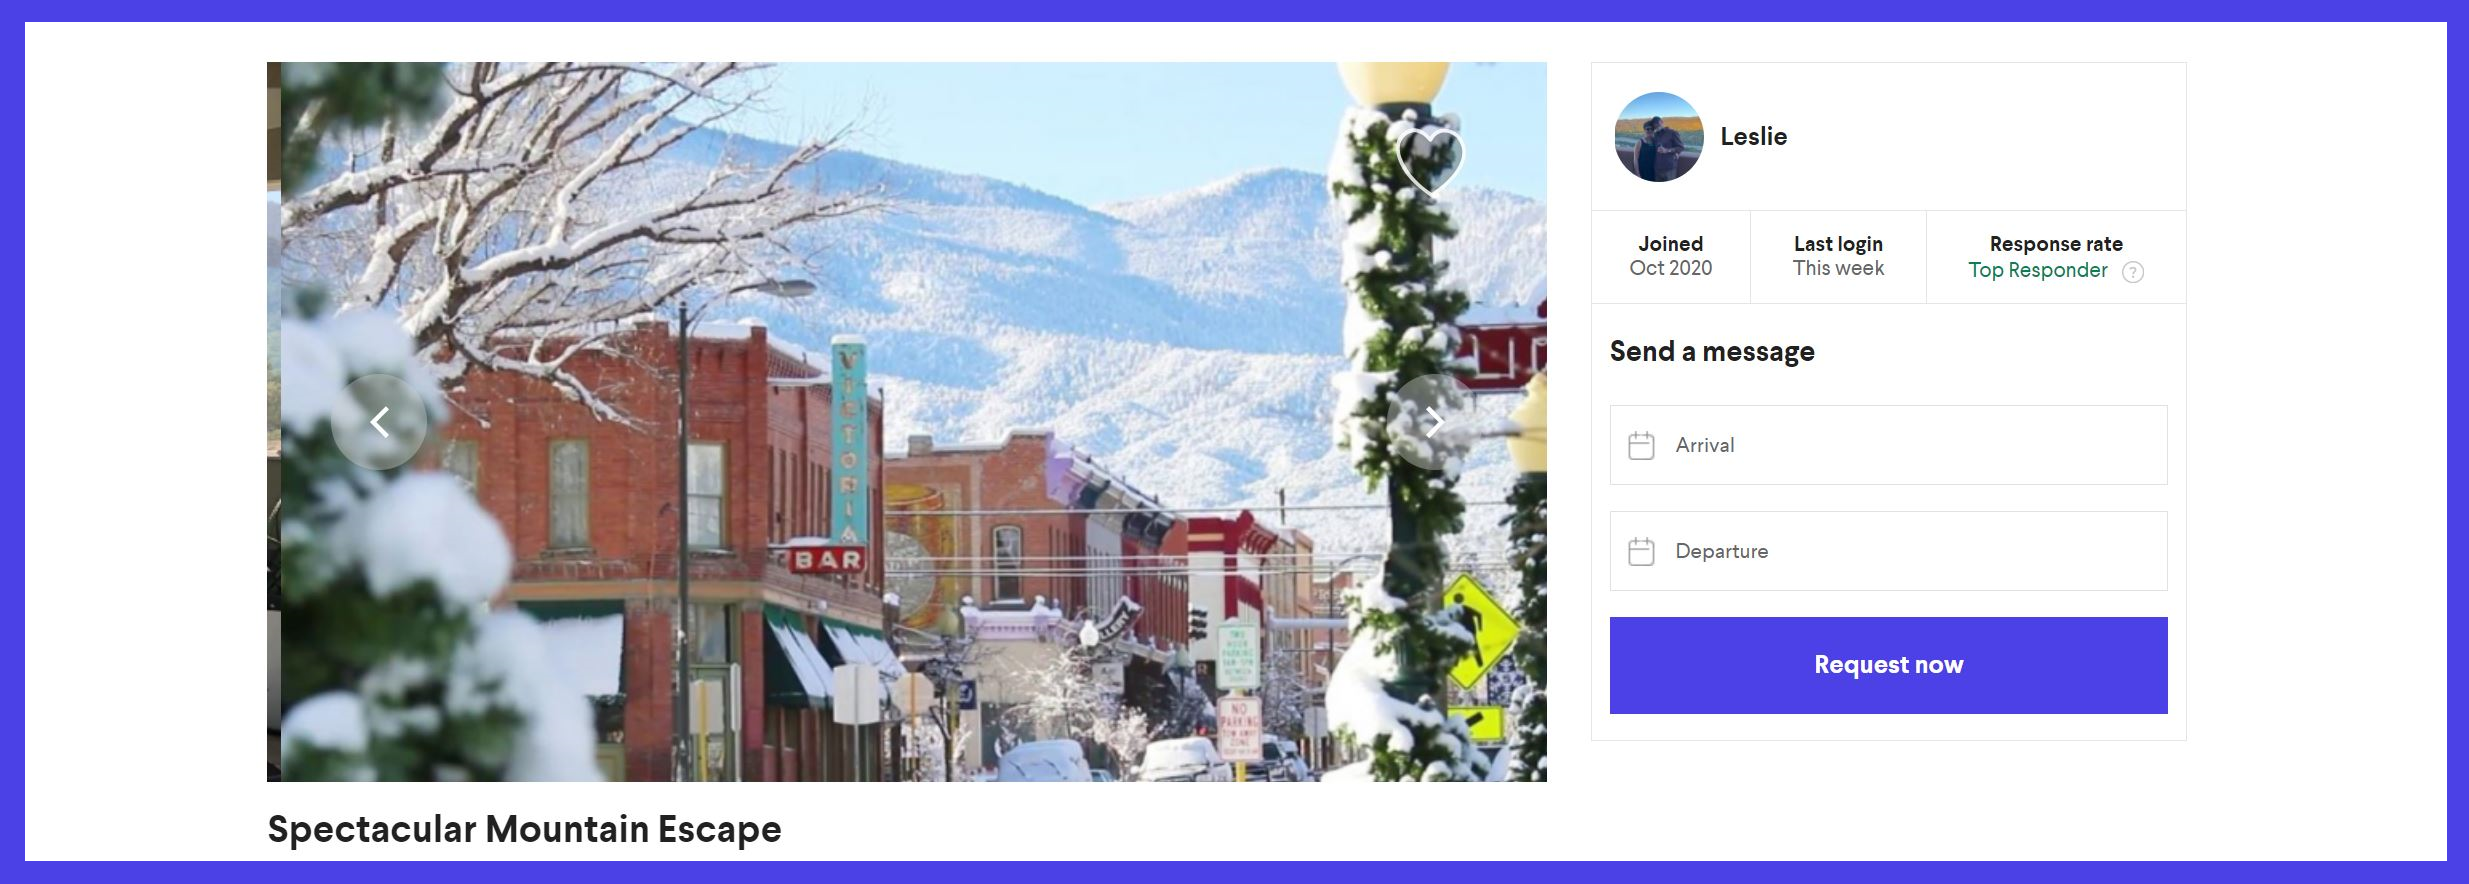Show the previous listing photo
2469x884 pixels.
(x=379, y=422)
